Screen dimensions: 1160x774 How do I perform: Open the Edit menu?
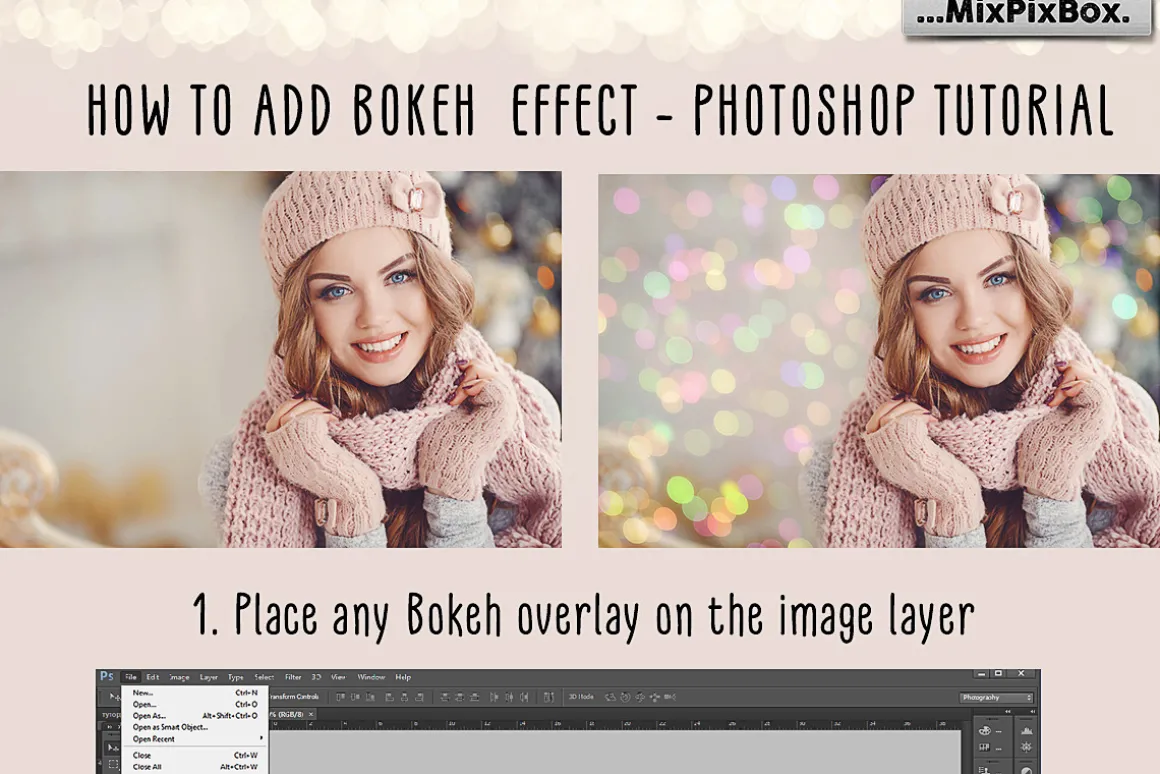point(152,677)
